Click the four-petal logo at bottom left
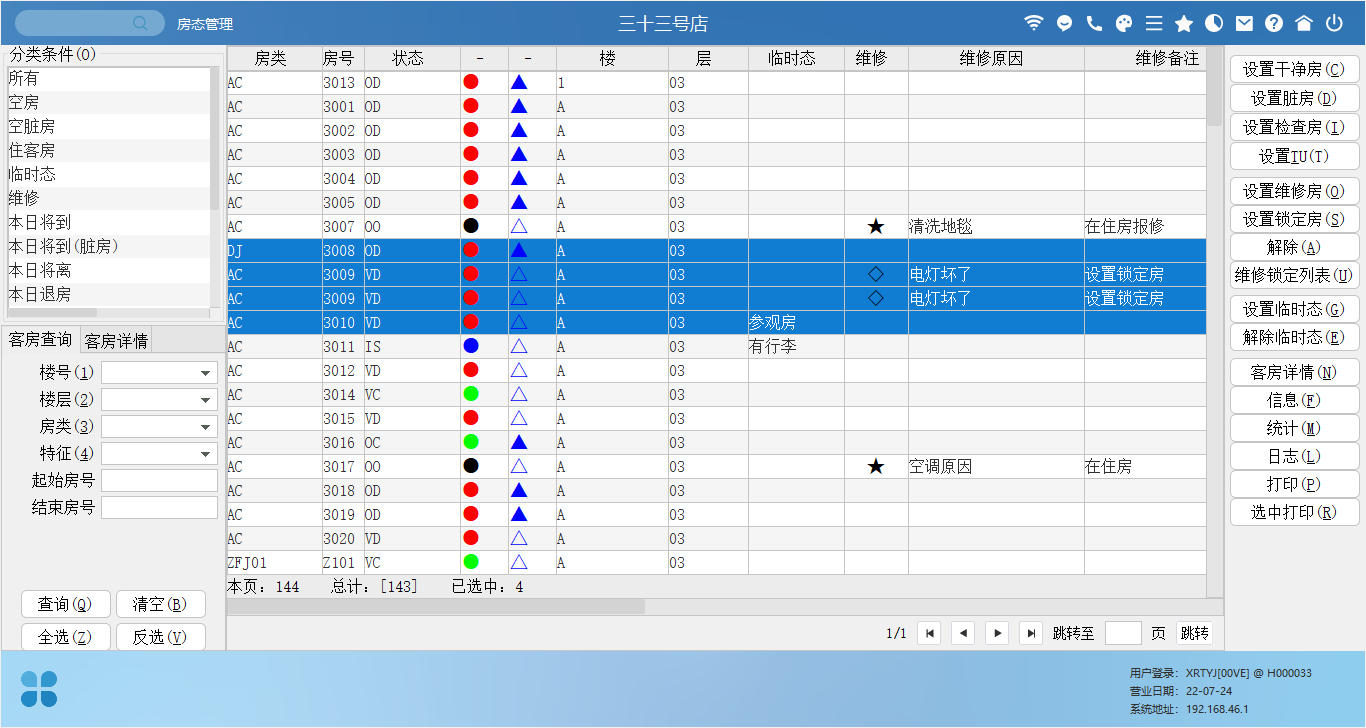Viewport: 1366px width, 728px height. tap(39, 689)
